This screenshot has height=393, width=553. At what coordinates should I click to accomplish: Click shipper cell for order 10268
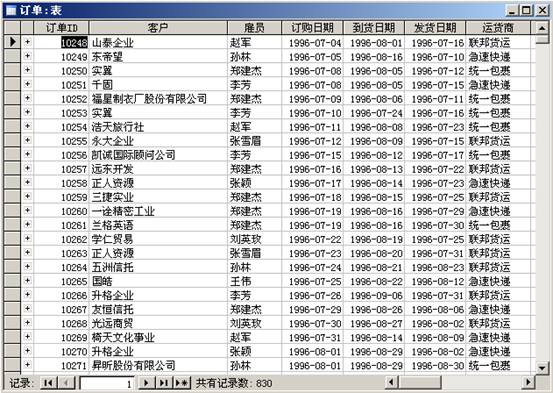tap(498, 323)
